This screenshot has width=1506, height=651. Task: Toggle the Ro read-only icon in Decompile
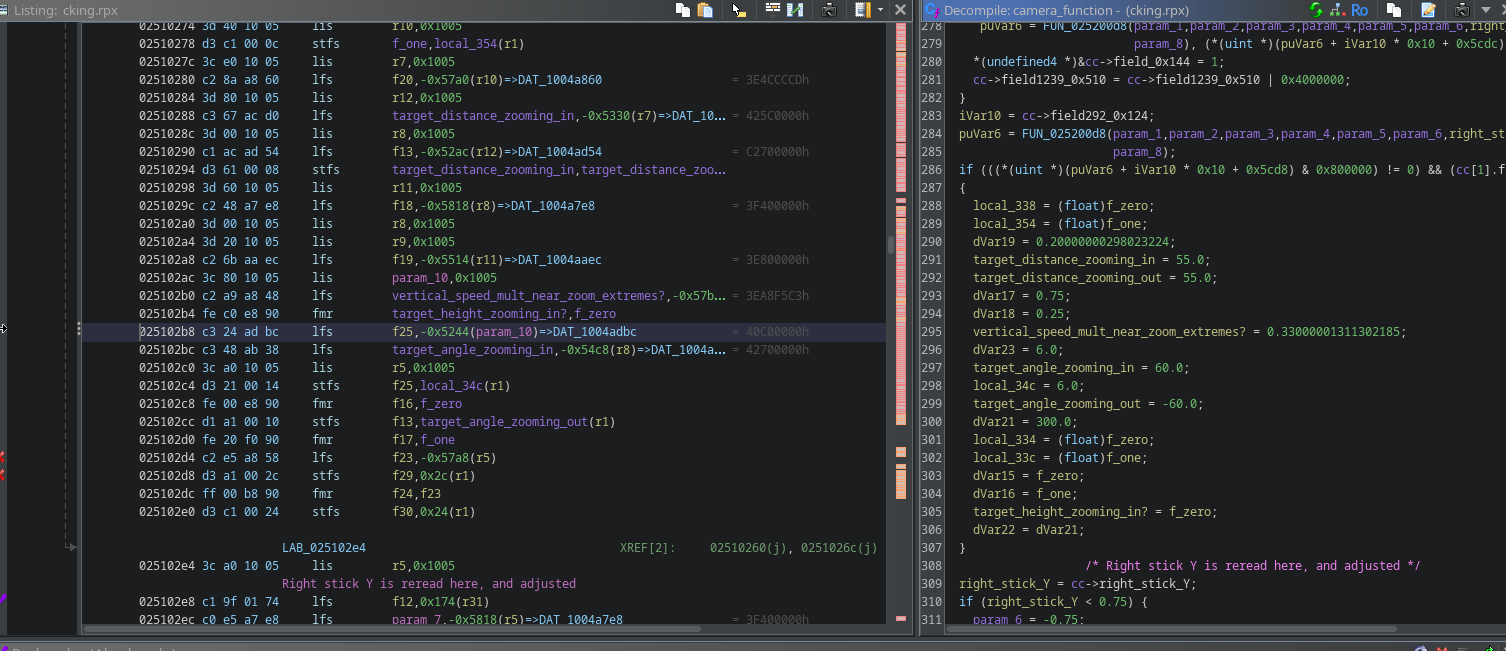tap(1359, 10)
